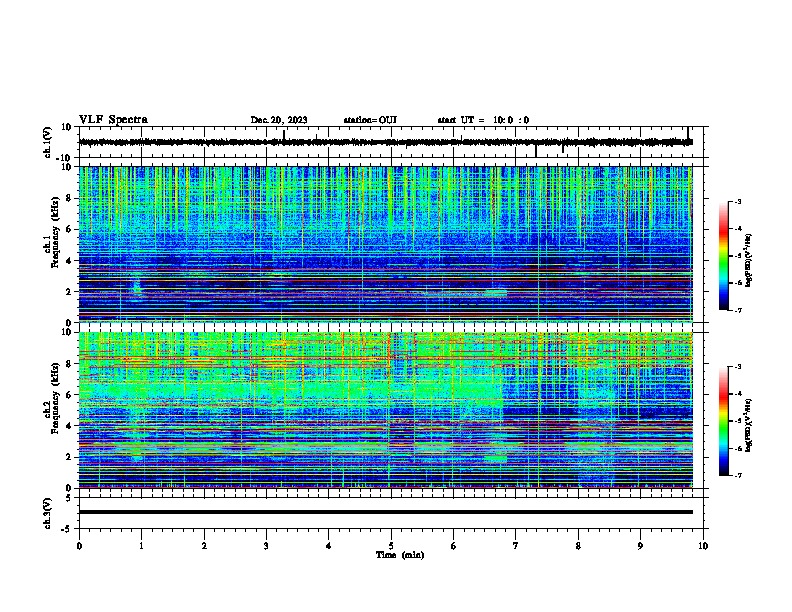This screenshot has height=612, width=792.
Task: Click the time axis tick label '6'
Action: point(453,546)
